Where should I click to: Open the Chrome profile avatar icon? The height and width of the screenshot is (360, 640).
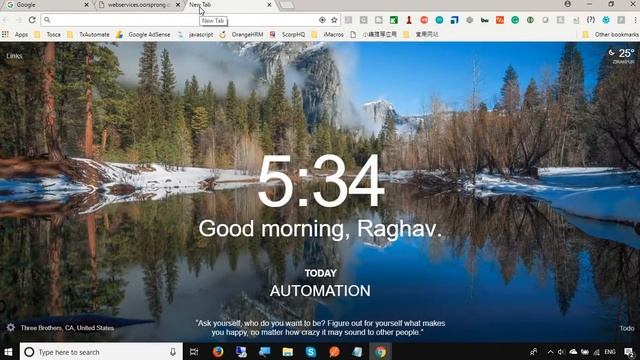point(567,4)
